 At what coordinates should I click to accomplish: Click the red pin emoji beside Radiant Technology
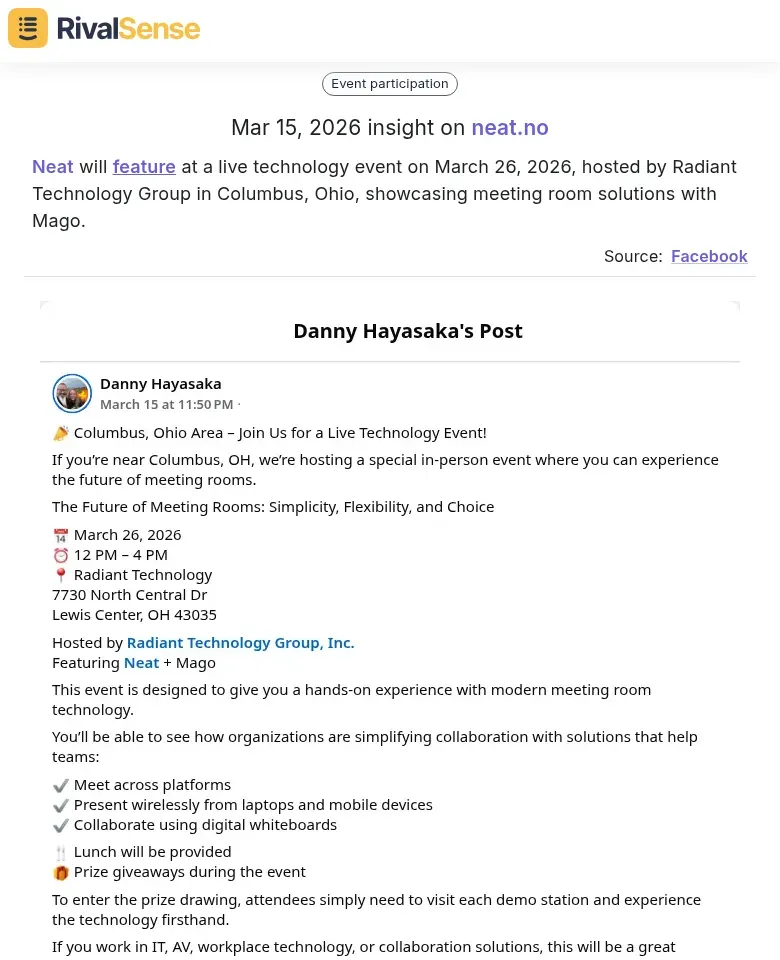tap(61, 574)
